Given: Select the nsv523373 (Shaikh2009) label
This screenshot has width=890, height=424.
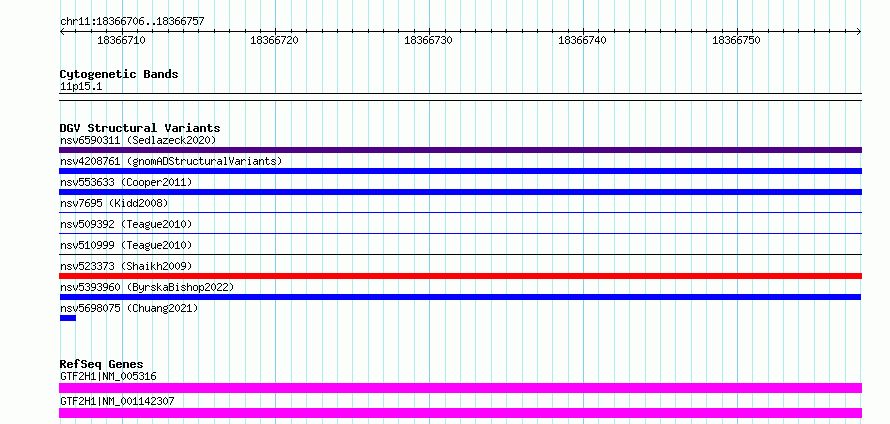Looking at the screenshot, I should (126, 266).
